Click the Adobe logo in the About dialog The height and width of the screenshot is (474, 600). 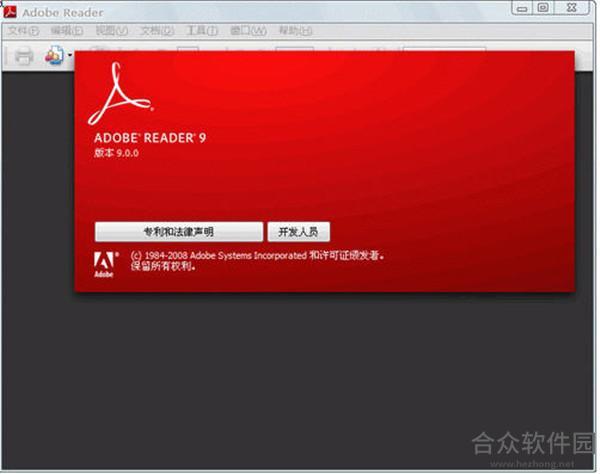point(104,264)
